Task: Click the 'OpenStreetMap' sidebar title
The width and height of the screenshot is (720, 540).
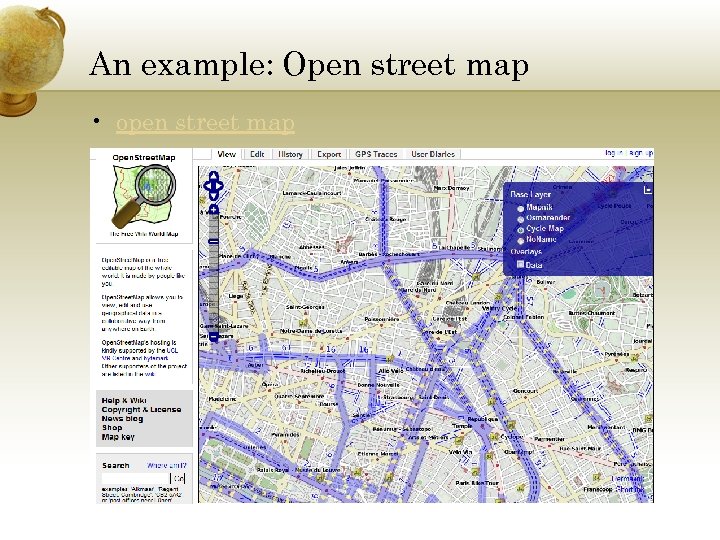Action: click(144, 158)
